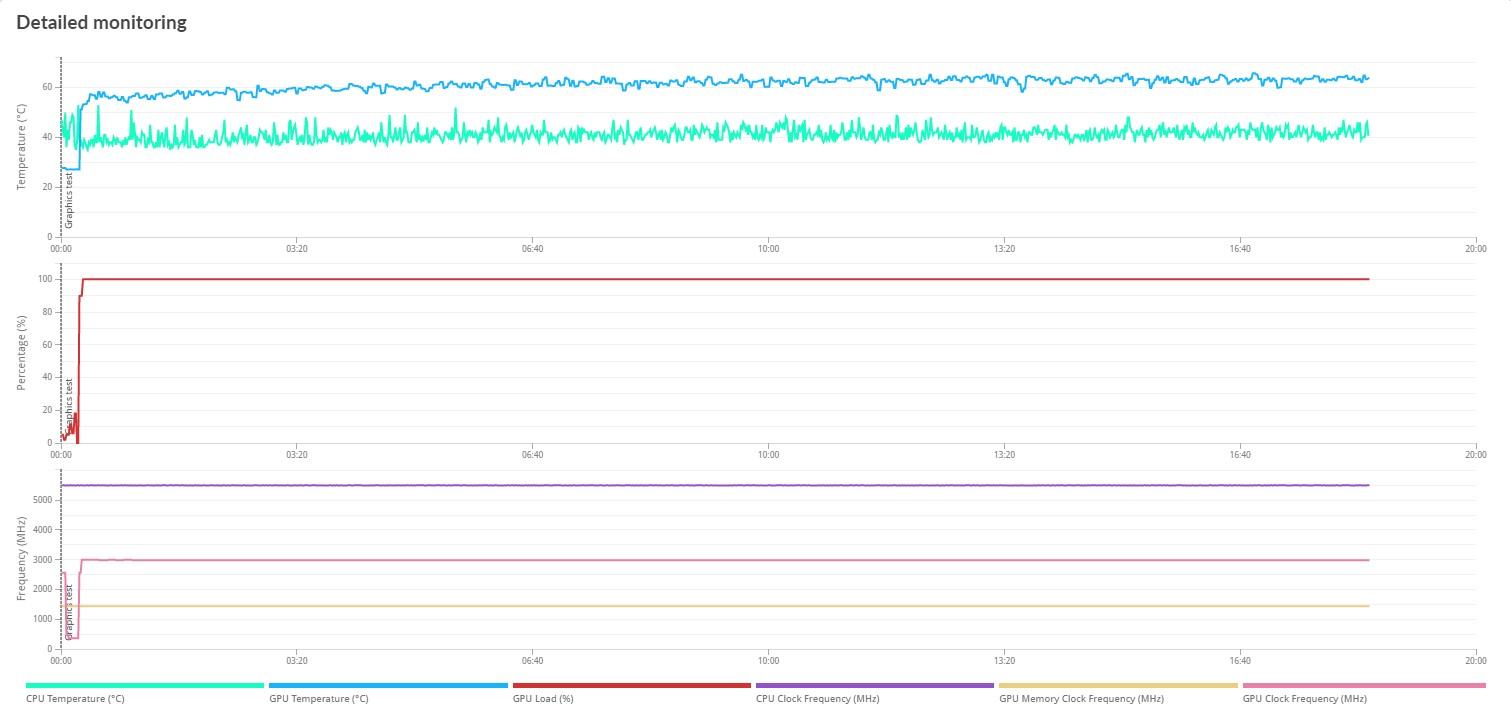This screenshot has width=1511, height=721.
Task: Click the 16:40 tick on the frequency chart
Action: 1240,661
